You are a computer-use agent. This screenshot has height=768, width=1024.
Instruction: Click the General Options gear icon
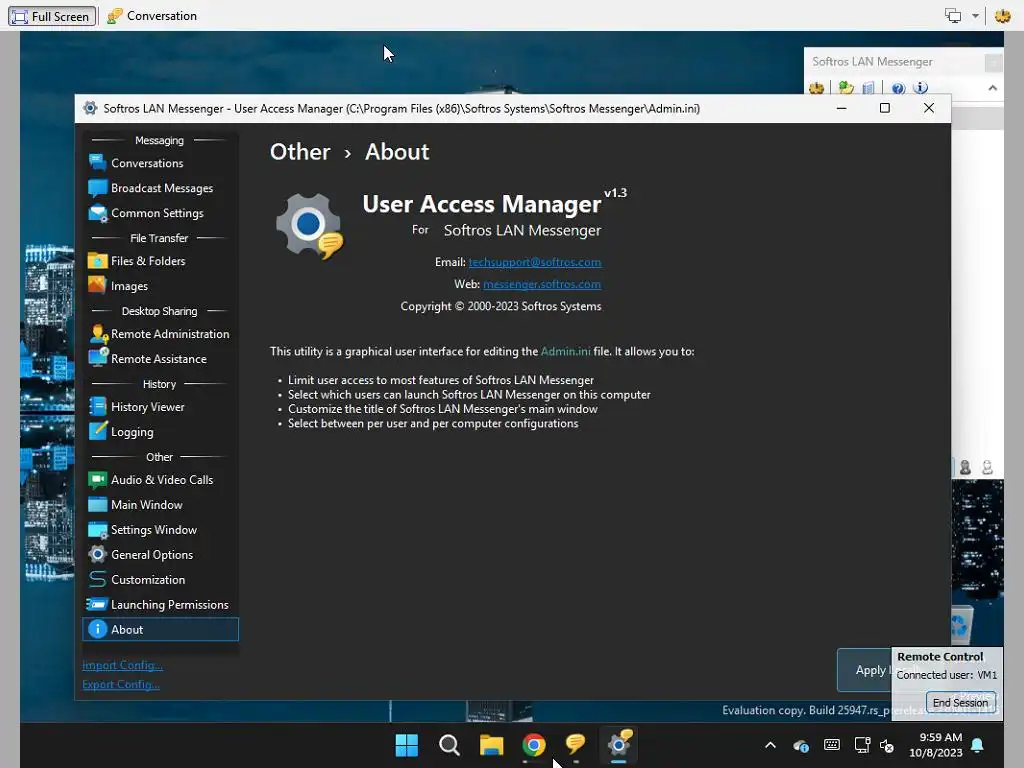click(98, 554)
